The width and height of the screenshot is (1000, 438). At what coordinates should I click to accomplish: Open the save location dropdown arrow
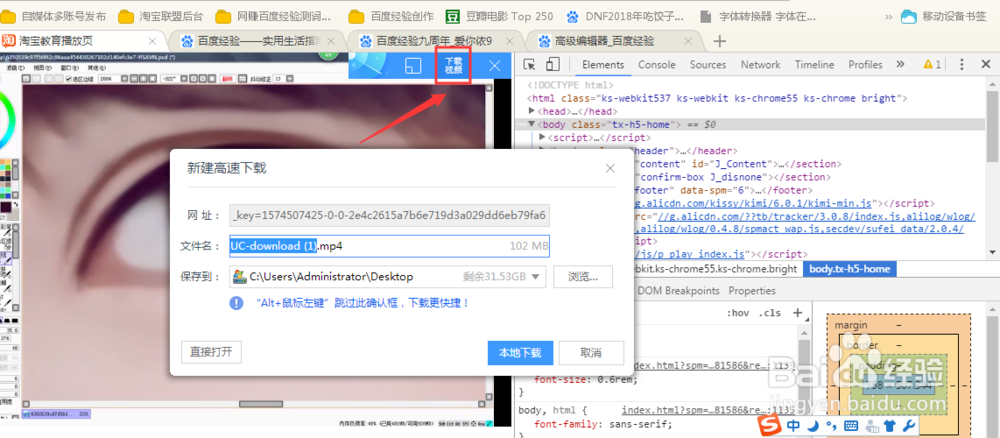(x=536, y=277)
